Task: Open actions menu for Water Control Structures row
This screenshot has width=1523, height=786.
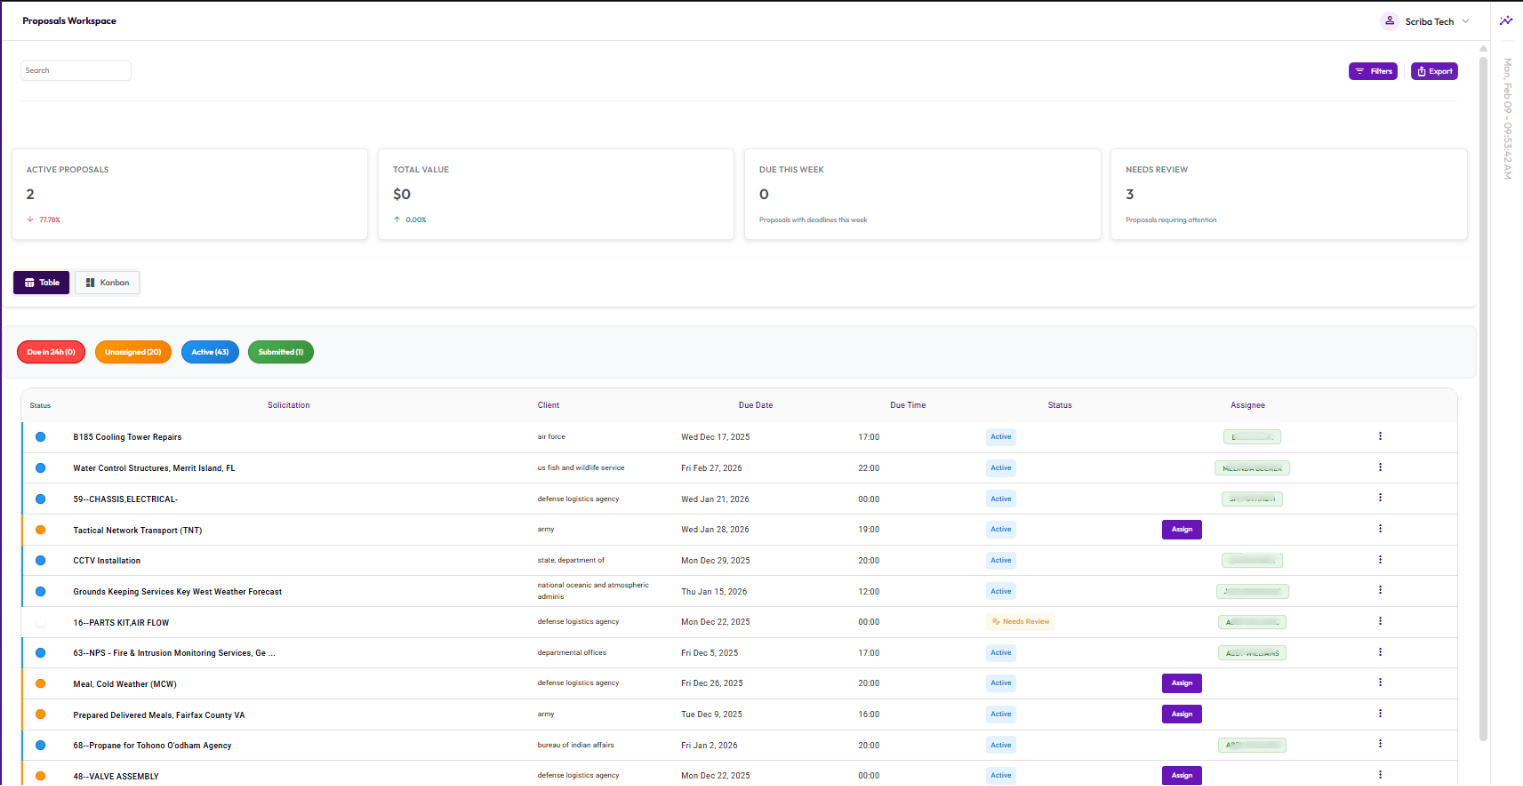Action: click(1380, 467)
